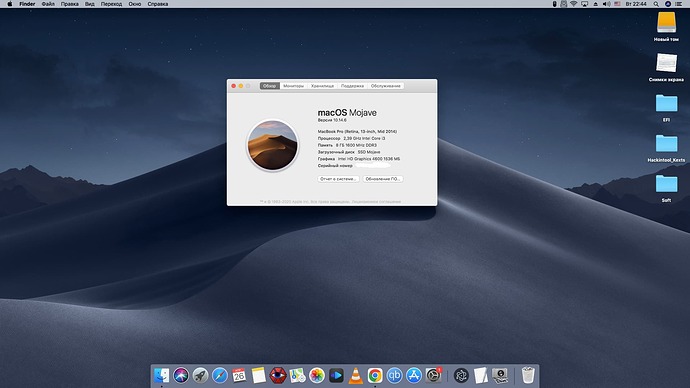Open the dark atom-shaped app in dock

coord(461,375)
